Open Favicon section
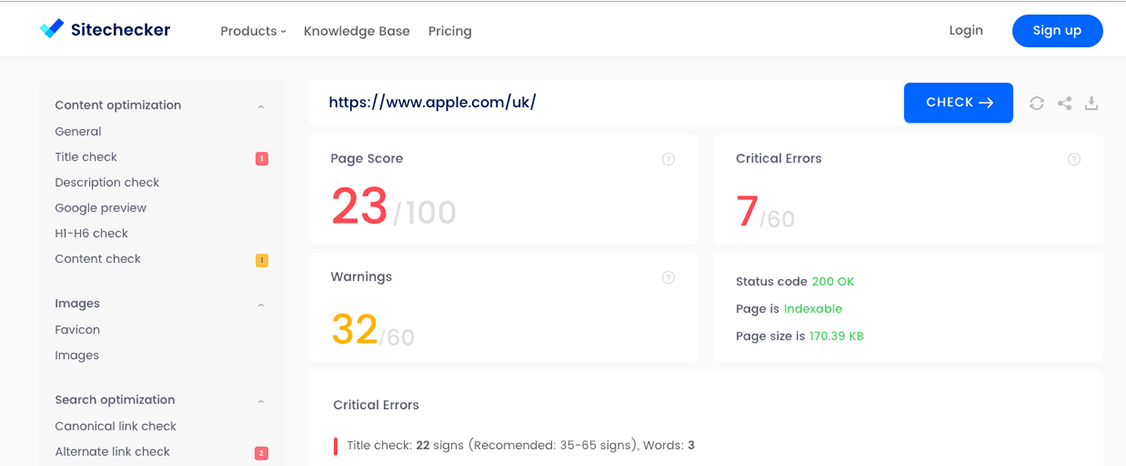 pos(78,330)
